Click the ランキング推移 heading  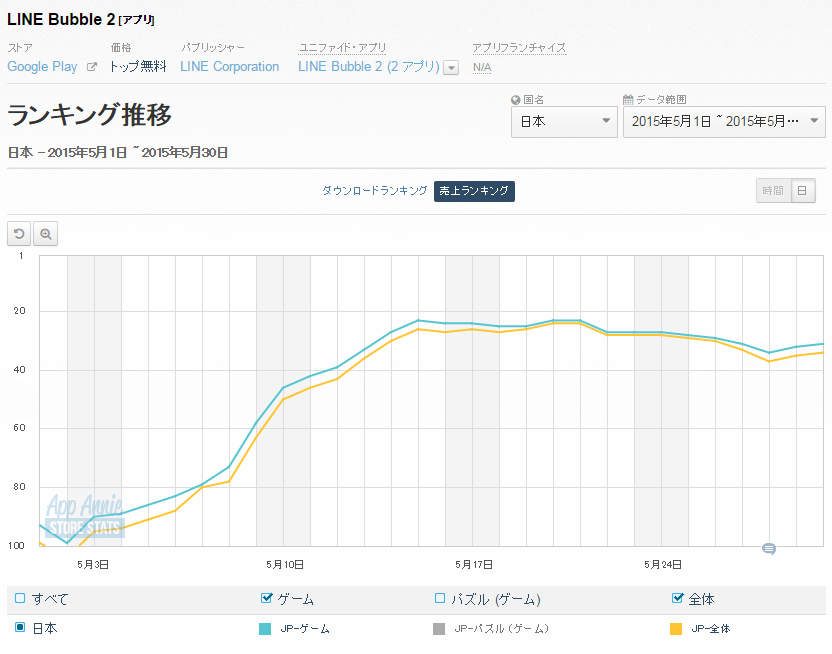coord(90,115)
